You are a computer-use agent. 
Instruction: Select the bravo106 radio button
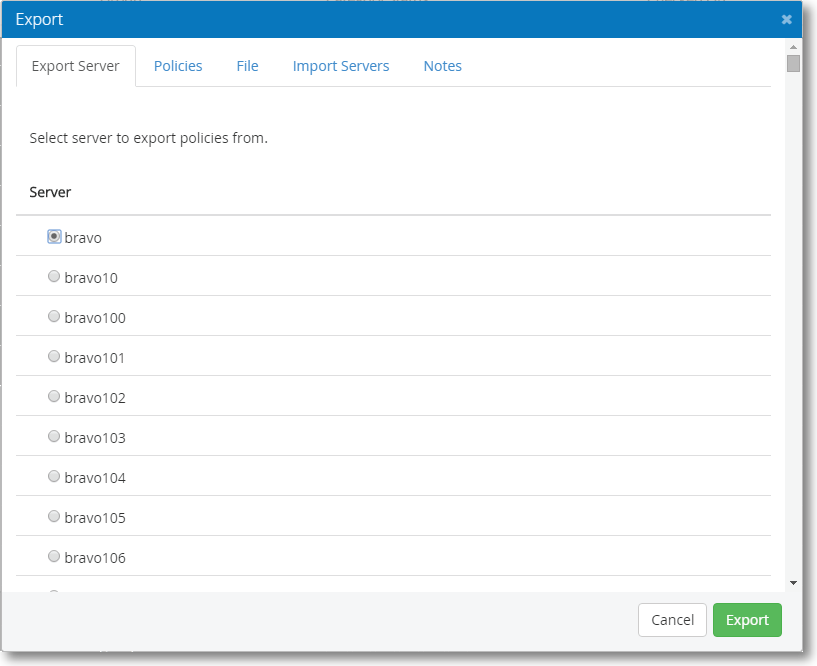[54, 557]
